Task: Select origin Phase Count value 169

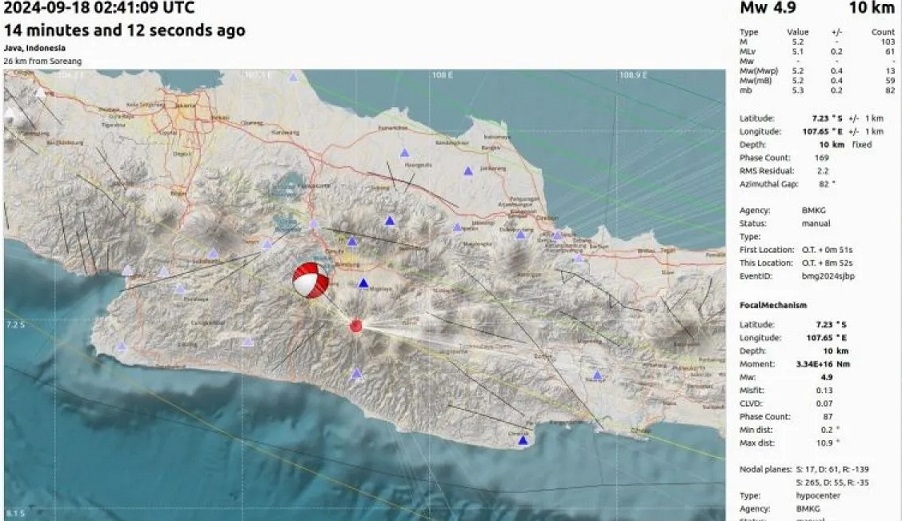Action: (x=822, y=158)
